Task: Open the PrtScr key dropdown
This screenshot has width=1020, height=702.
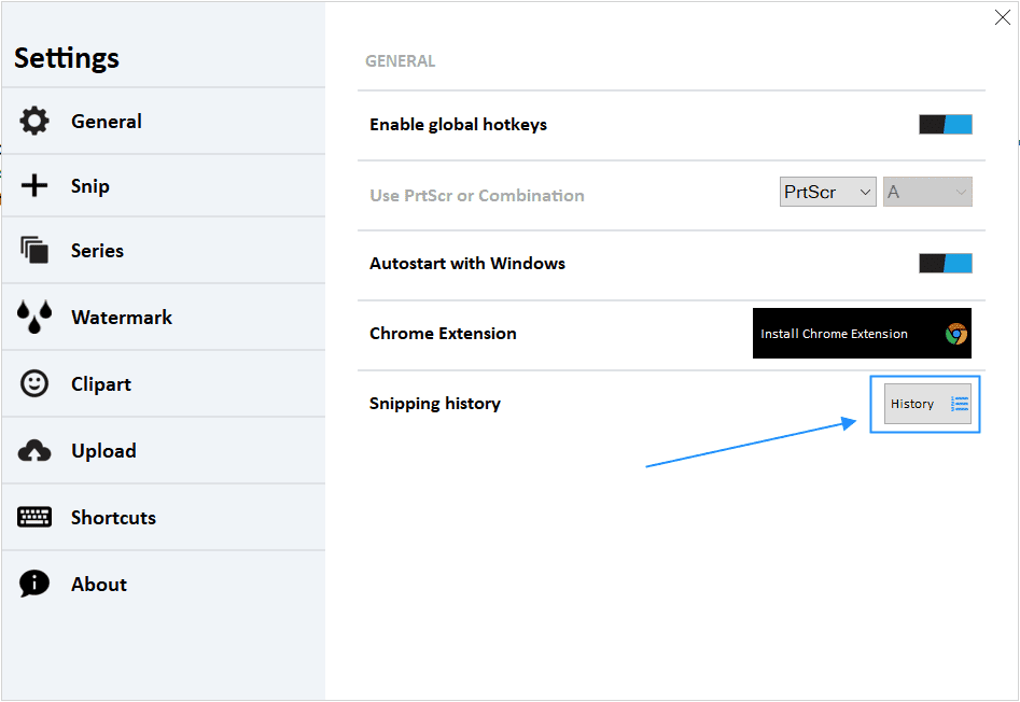Action: [827, 192]
